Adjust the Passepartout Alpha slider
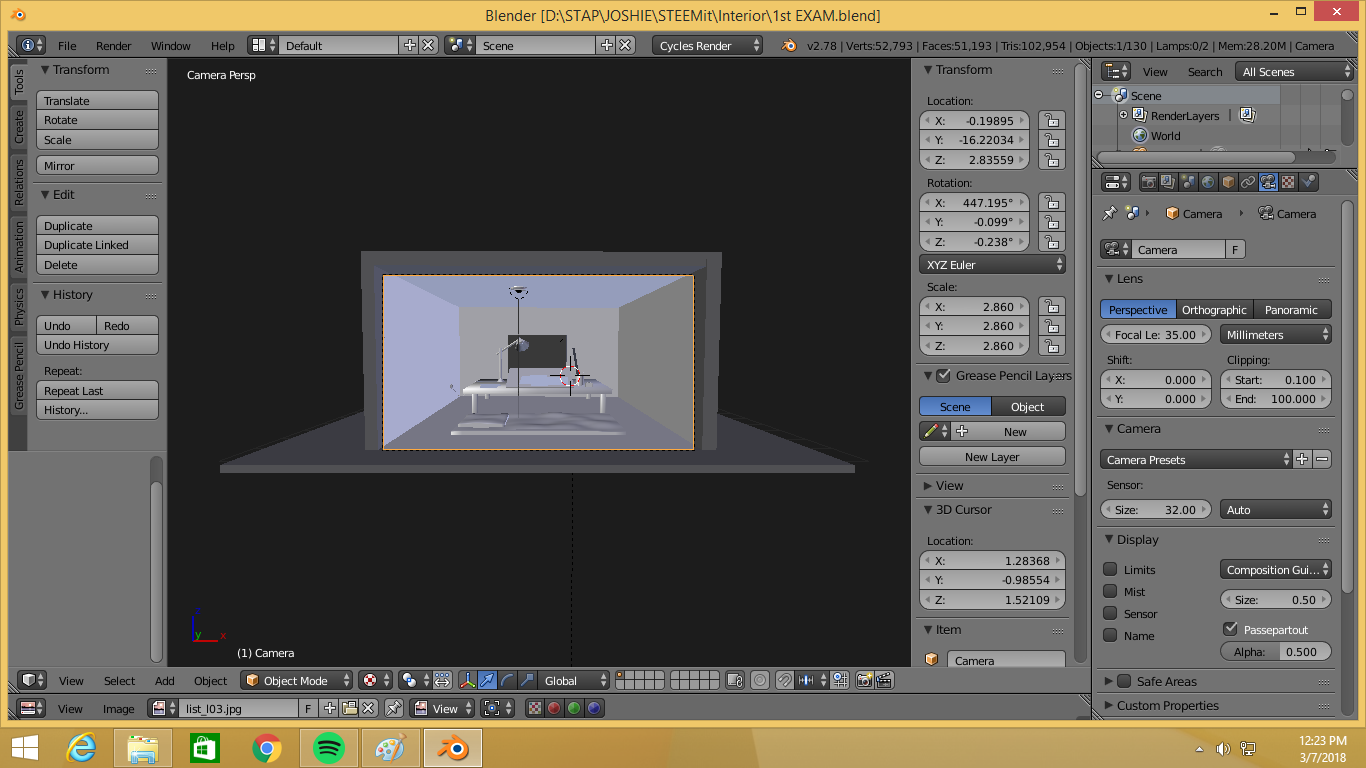Viewport: 1366px width, 768px height. tap(1276, 651)
